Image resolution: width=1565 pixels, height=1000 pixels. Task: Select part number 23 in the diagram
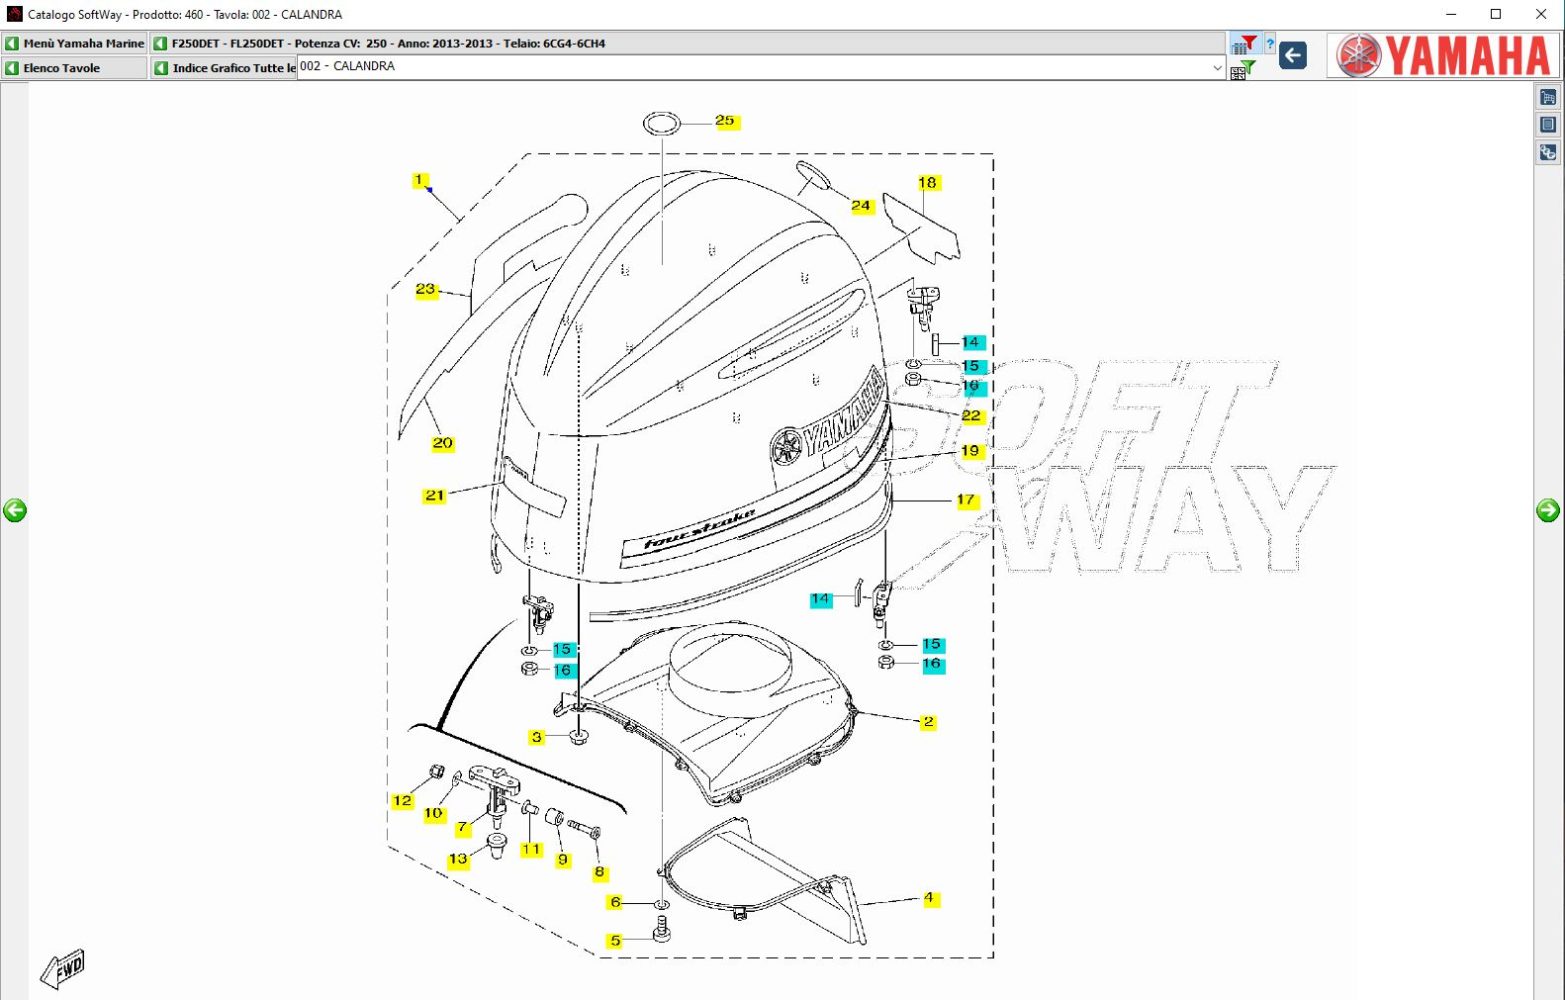(426, 289)
